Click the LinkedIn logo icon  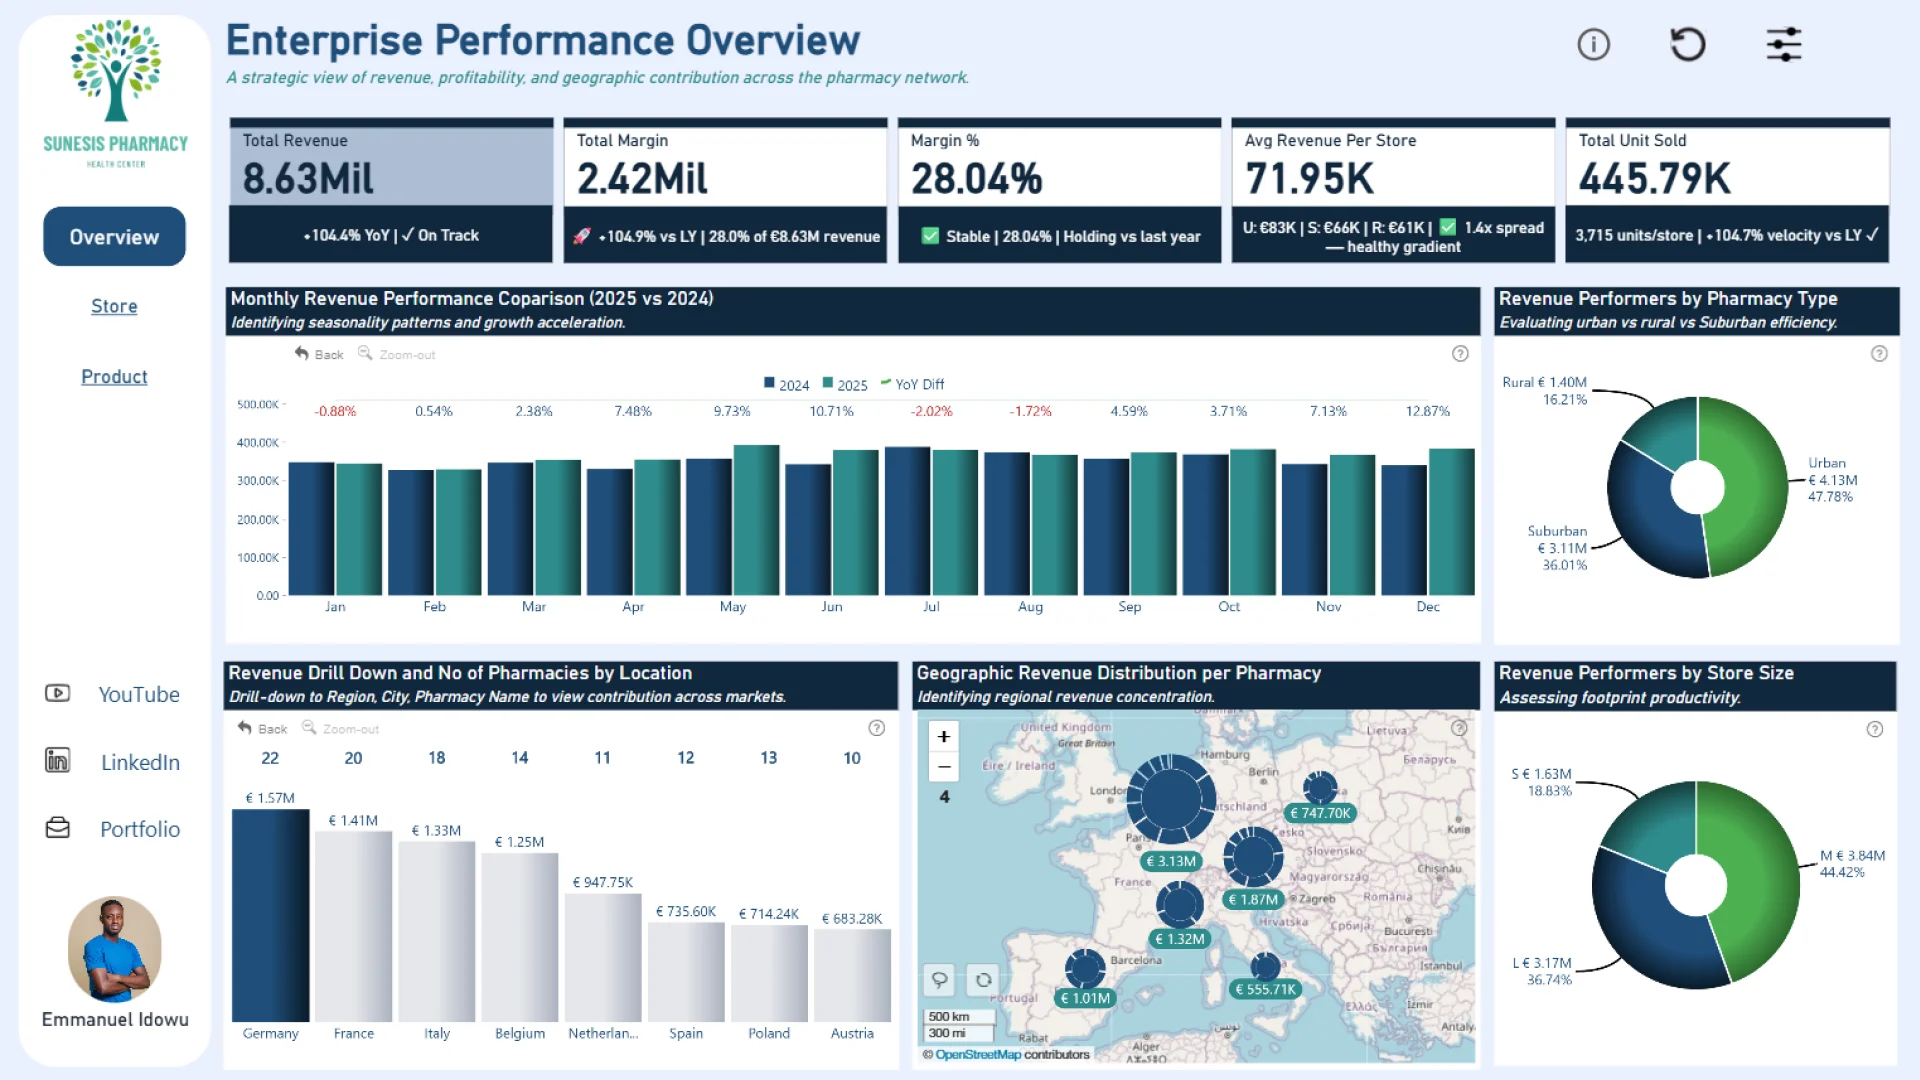click(x=58, y=761)
